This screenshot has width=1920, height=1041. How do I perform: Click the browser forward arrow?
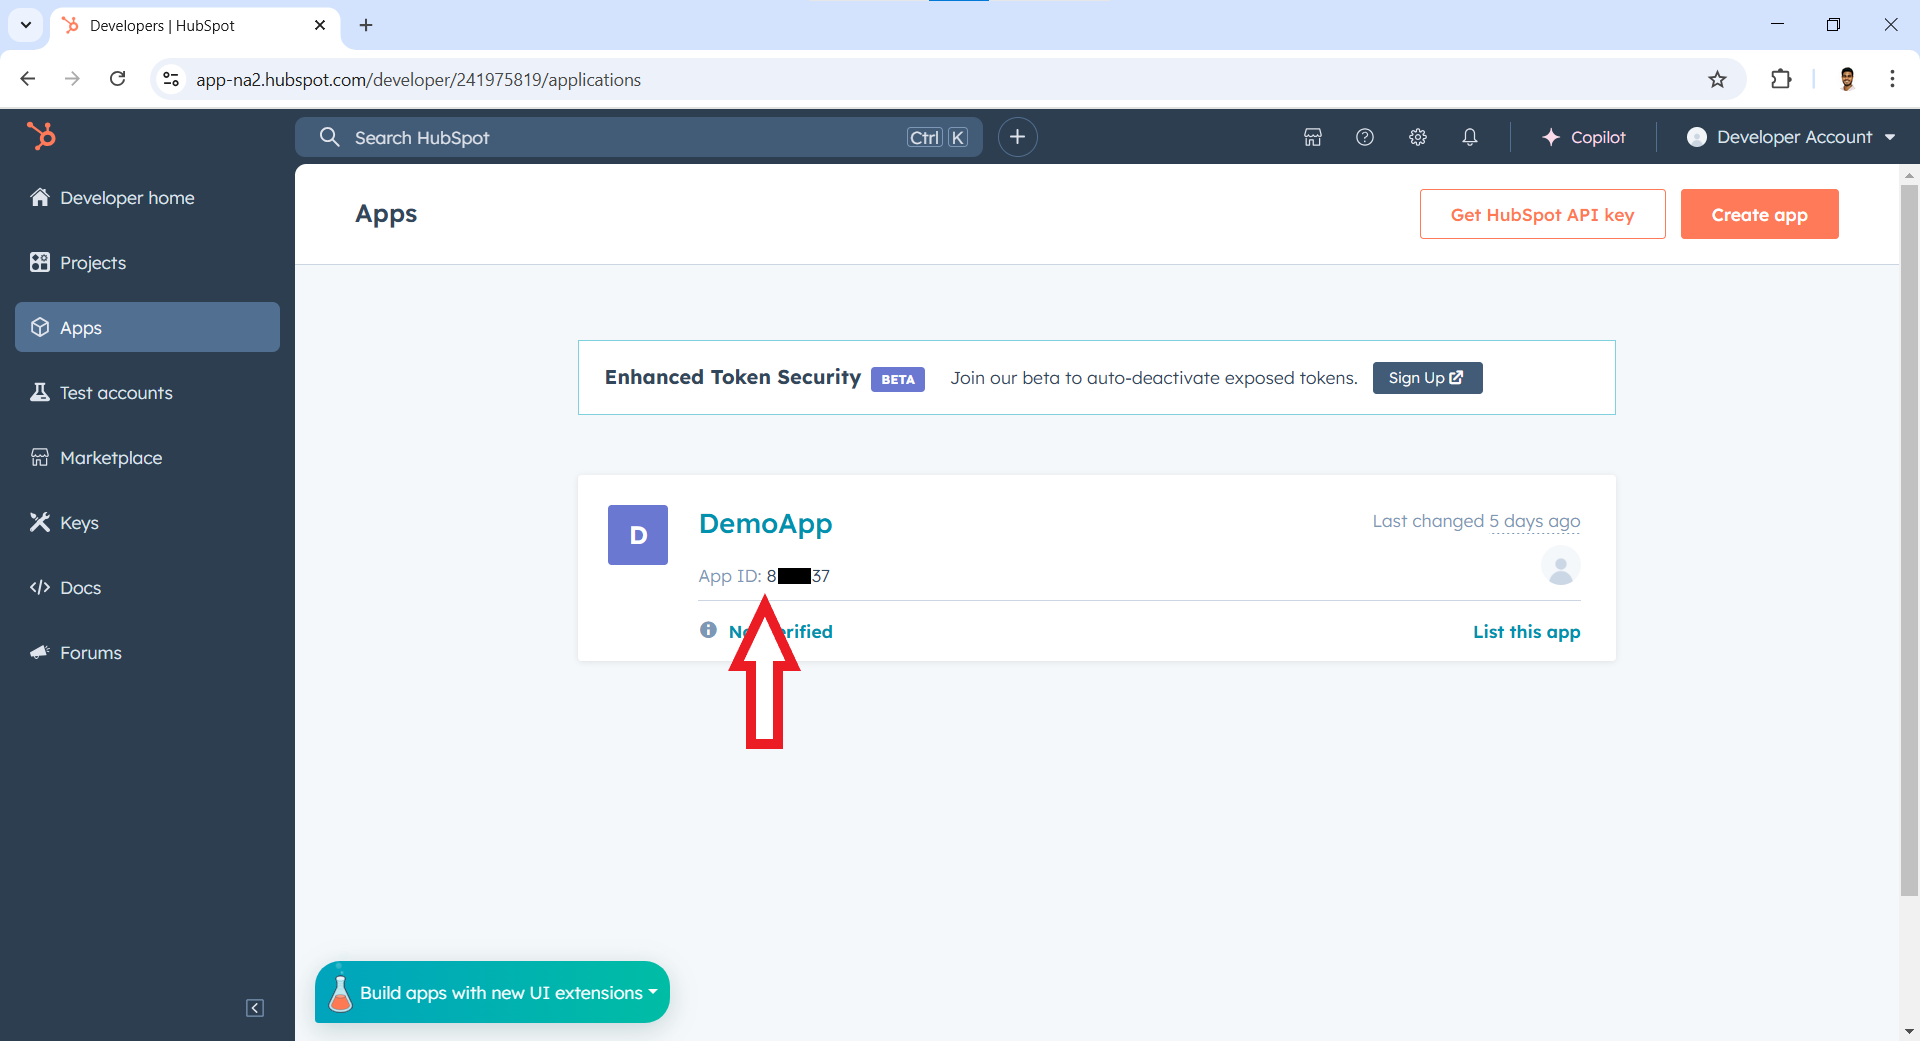point(72,79)
